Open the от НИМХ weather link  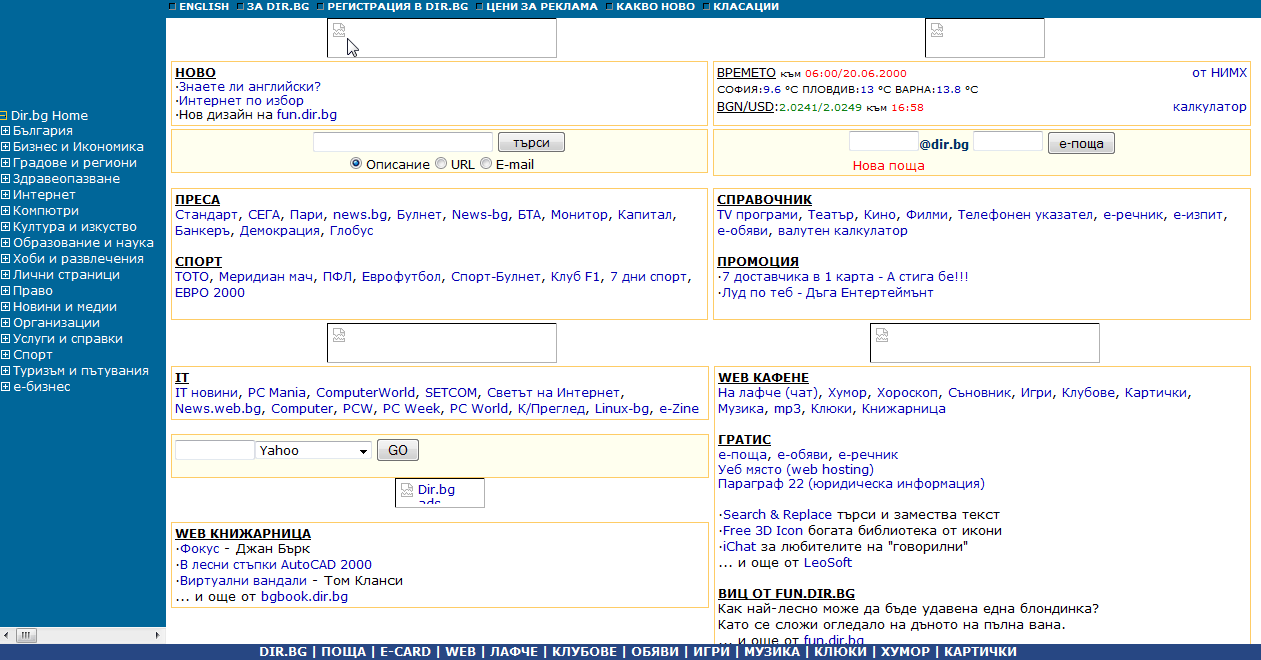(1219, 73)
